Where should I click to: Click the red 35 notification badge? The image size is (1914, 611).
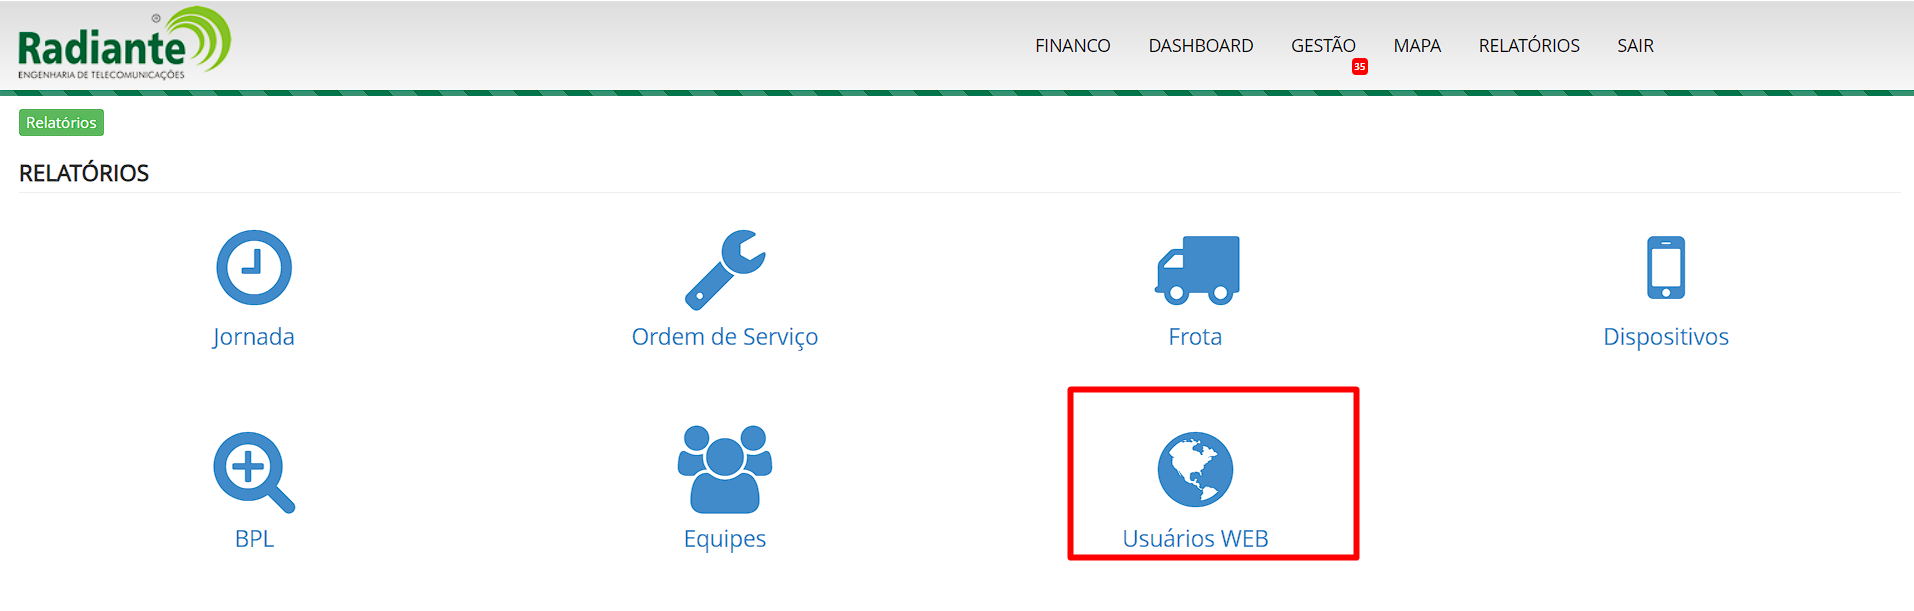click(x=1359, y=67)
